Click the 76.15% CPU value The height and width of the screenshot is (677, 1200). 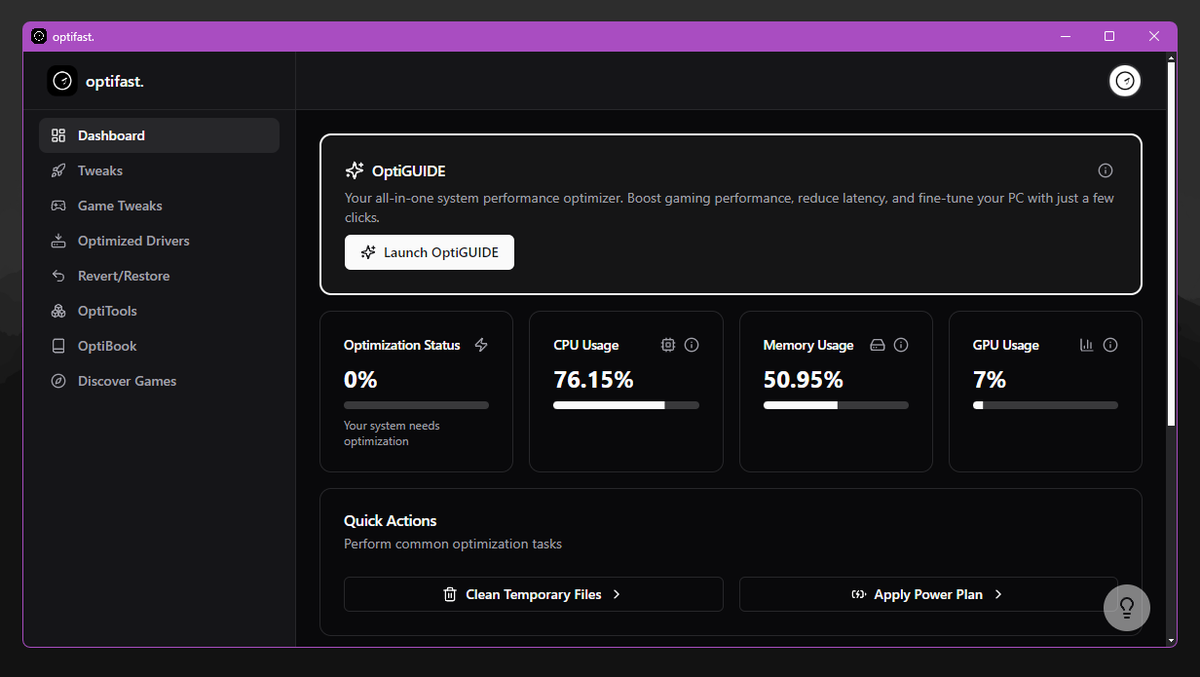pyautogui.click(x=593, y=380)
